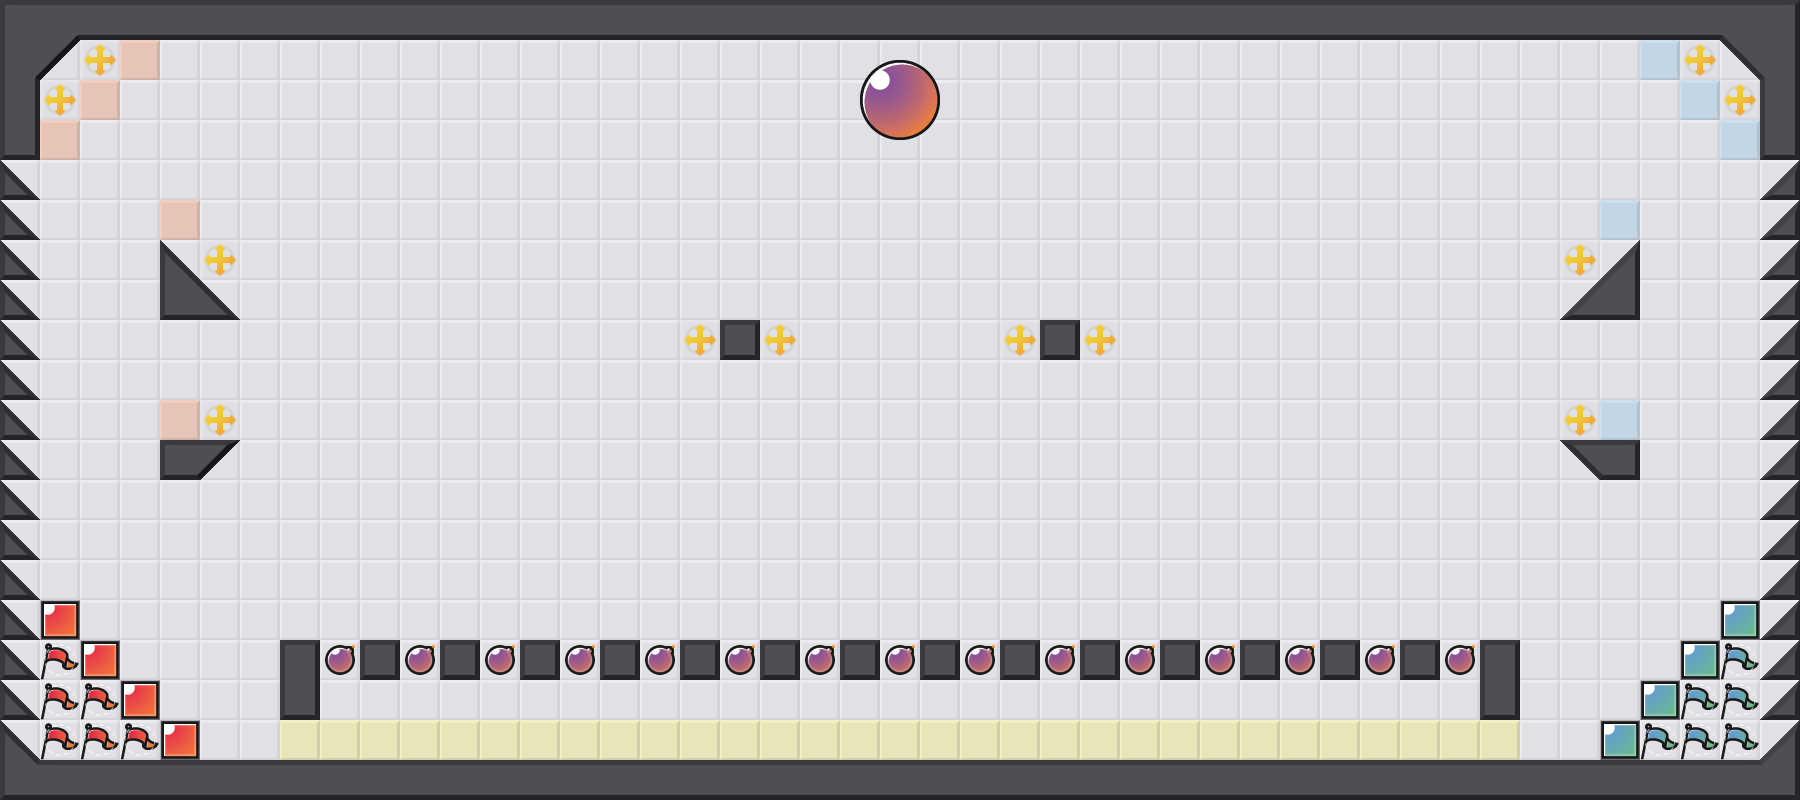Select the yellow plus beside the lower pale red tile

click(220, 420)
